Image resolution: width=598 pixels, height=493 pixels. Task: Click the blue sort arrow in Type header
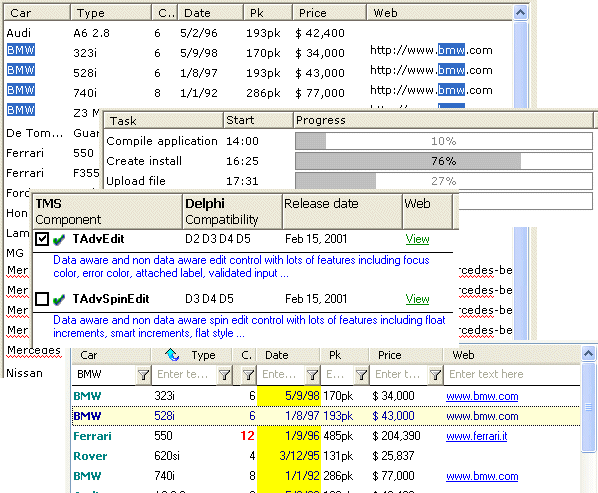[x=172, y=355]
